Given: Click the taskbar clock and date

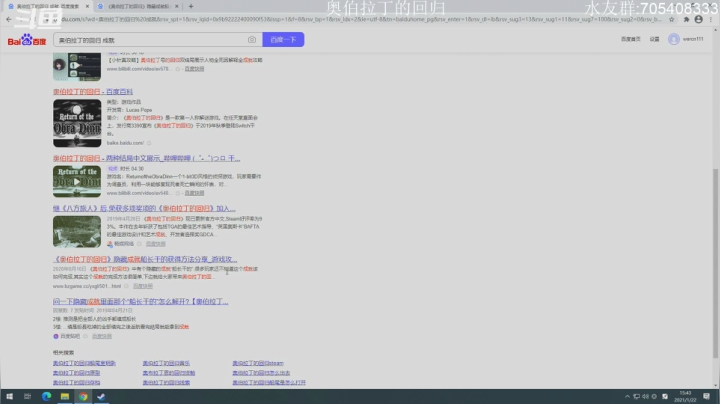Looking at the screenshot, I should (x=686, y=396).
